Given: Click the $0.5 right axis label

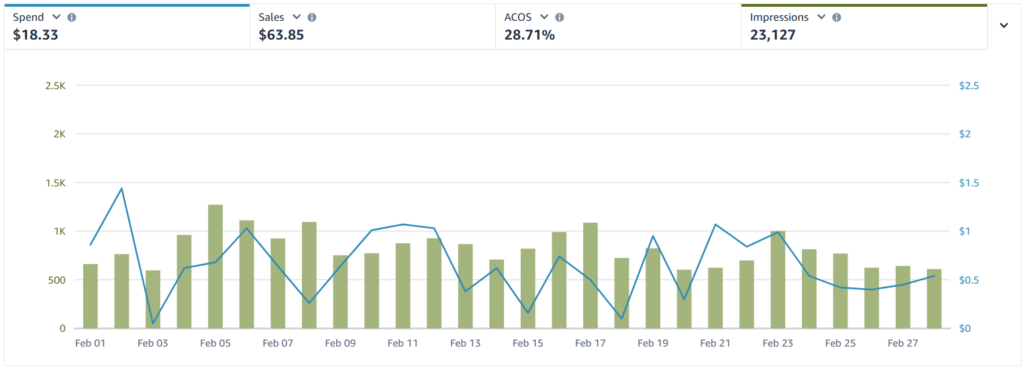Looking at the screenshot, I should coord(968,280).
